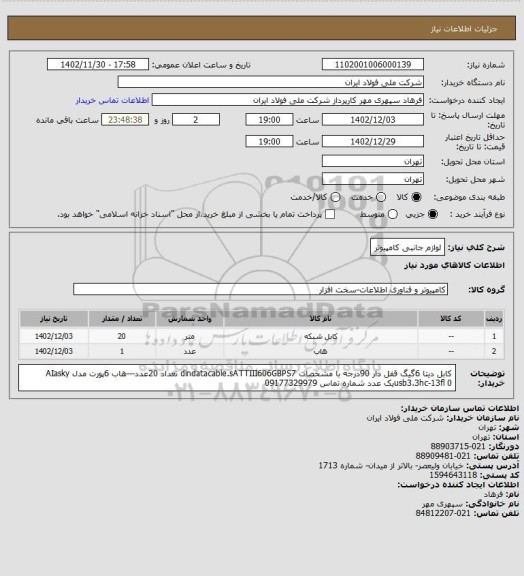524x576 pixels.
Task: Click the date cell in the کابل شبکه row
Action: tap(54, 336)
